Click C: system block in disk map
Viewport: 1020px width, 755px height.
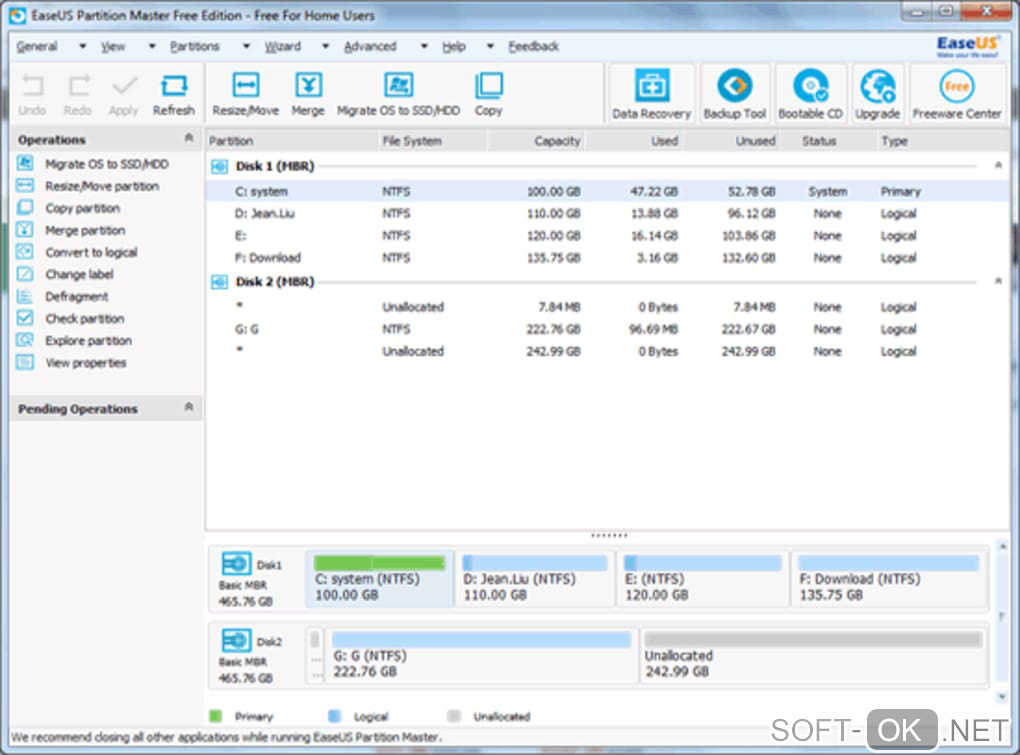(x=379, y=578)
